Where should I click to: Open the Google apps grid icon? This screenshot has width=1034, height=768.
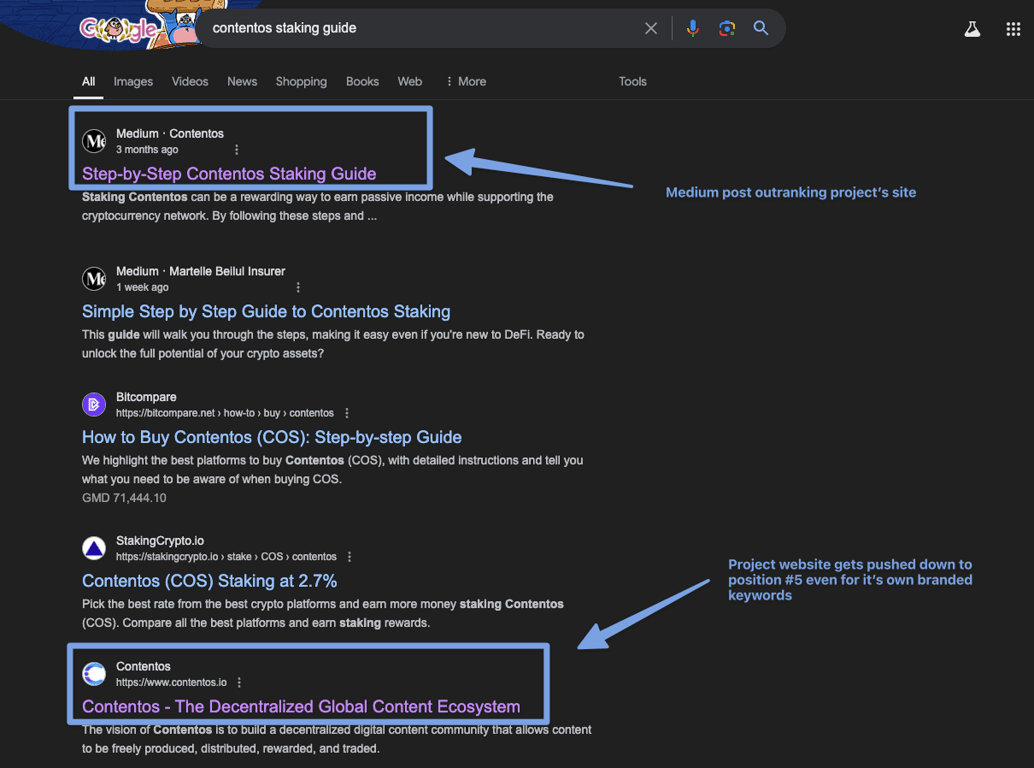coord(1013,29)
